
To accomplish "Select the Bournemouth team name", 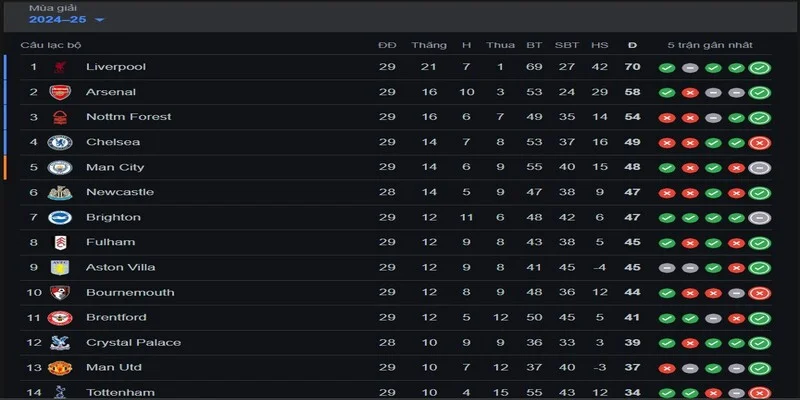I will coord(130,292).
